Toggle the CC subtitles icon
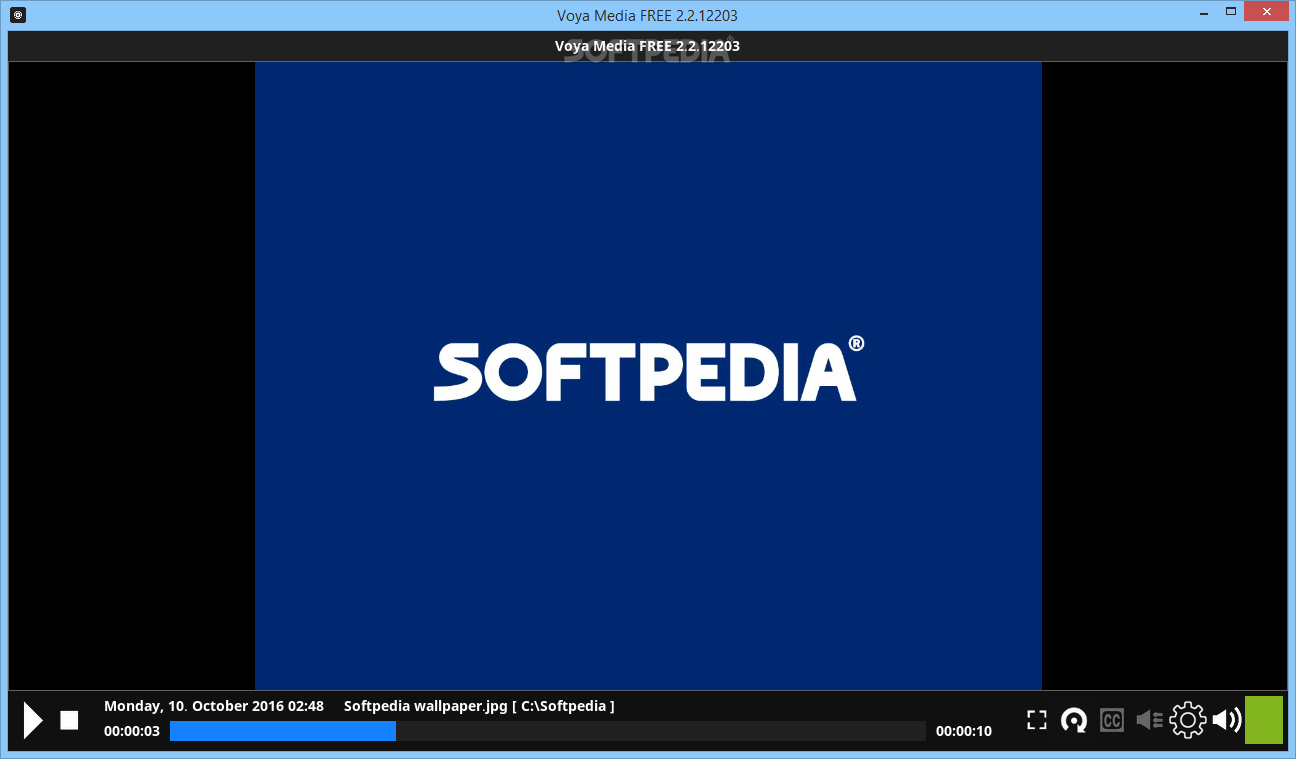Screen dimensions: 1296x759 coord(1111,720)
